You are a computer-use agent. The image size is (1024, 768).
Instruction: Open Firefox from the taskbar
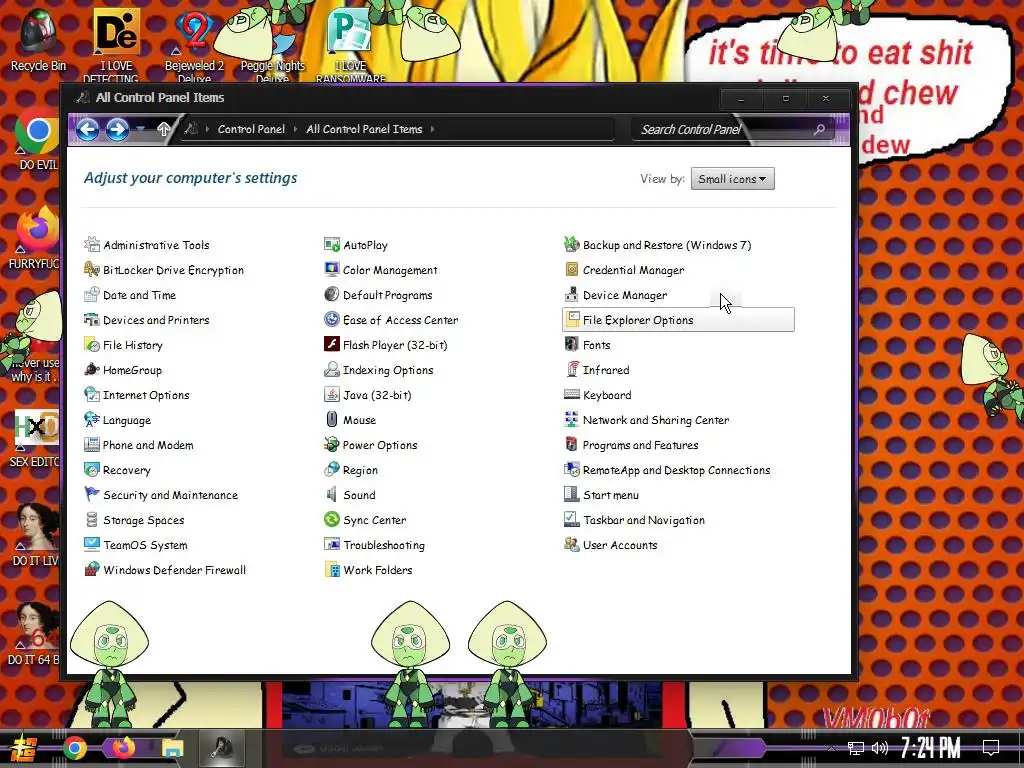[x=123, y=747]
